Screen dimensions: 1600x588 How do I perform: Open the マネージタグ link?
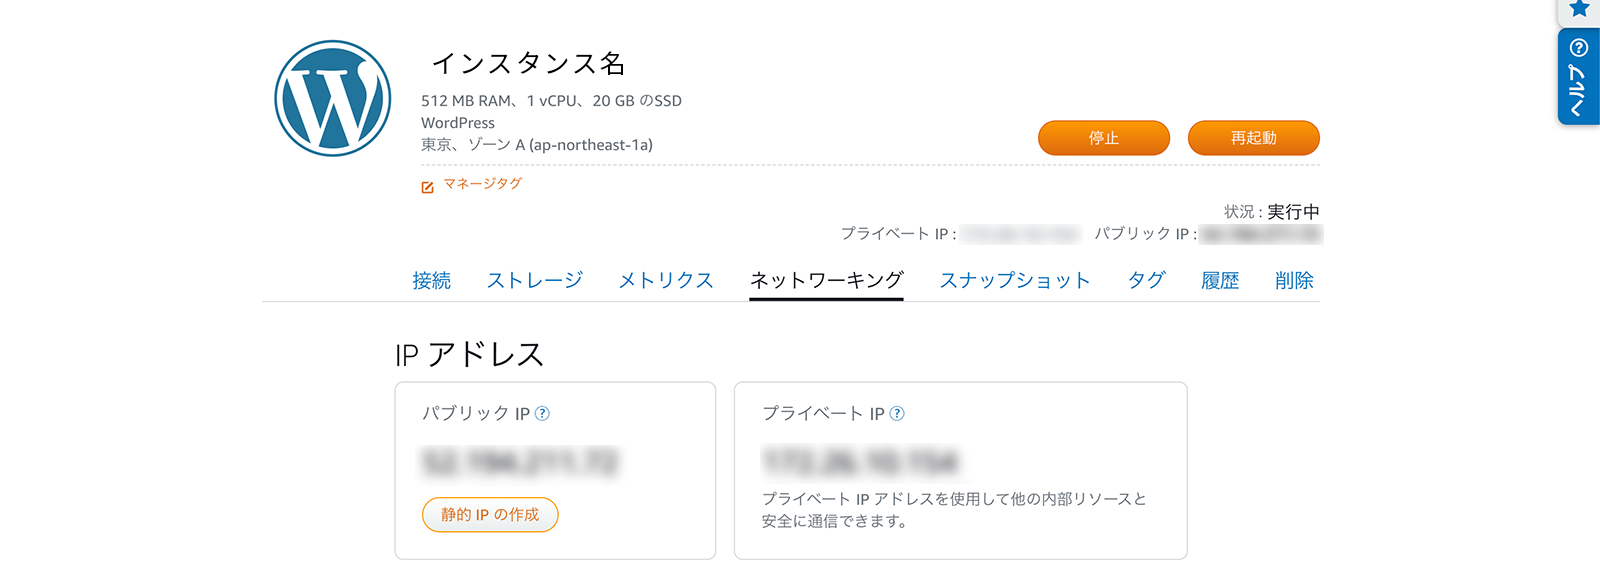click(x=483, y=184)
